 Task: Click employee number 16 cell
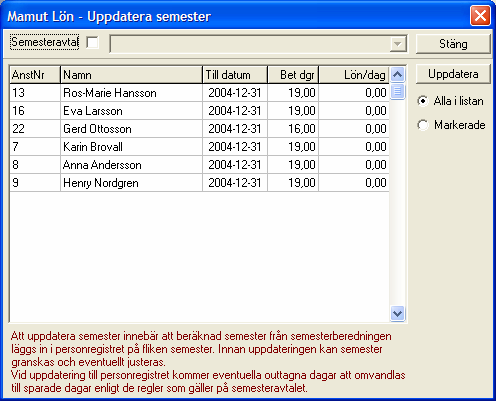(x=35, y=111)
